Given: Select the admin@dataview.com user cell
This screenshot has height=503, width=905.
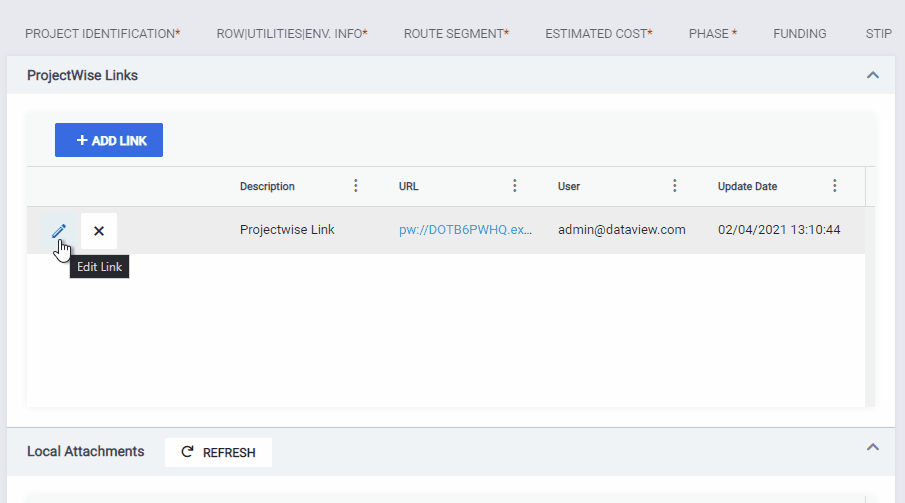Looking at the screenshot, I should [622, 230].
